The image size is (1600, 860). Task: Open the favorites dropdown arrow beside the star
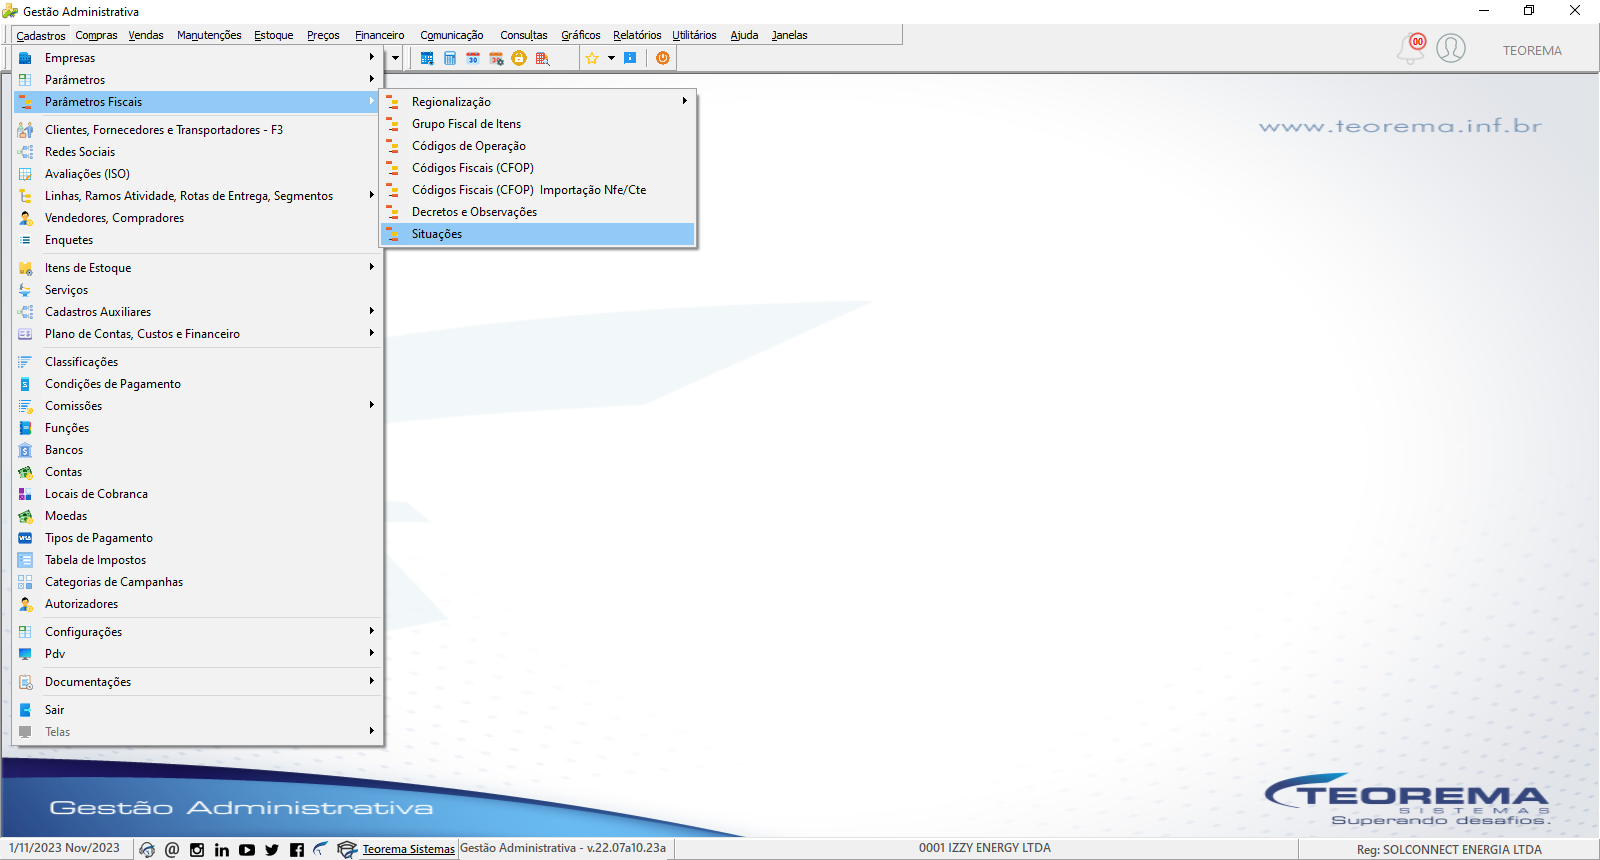click(x=611, y=58)
